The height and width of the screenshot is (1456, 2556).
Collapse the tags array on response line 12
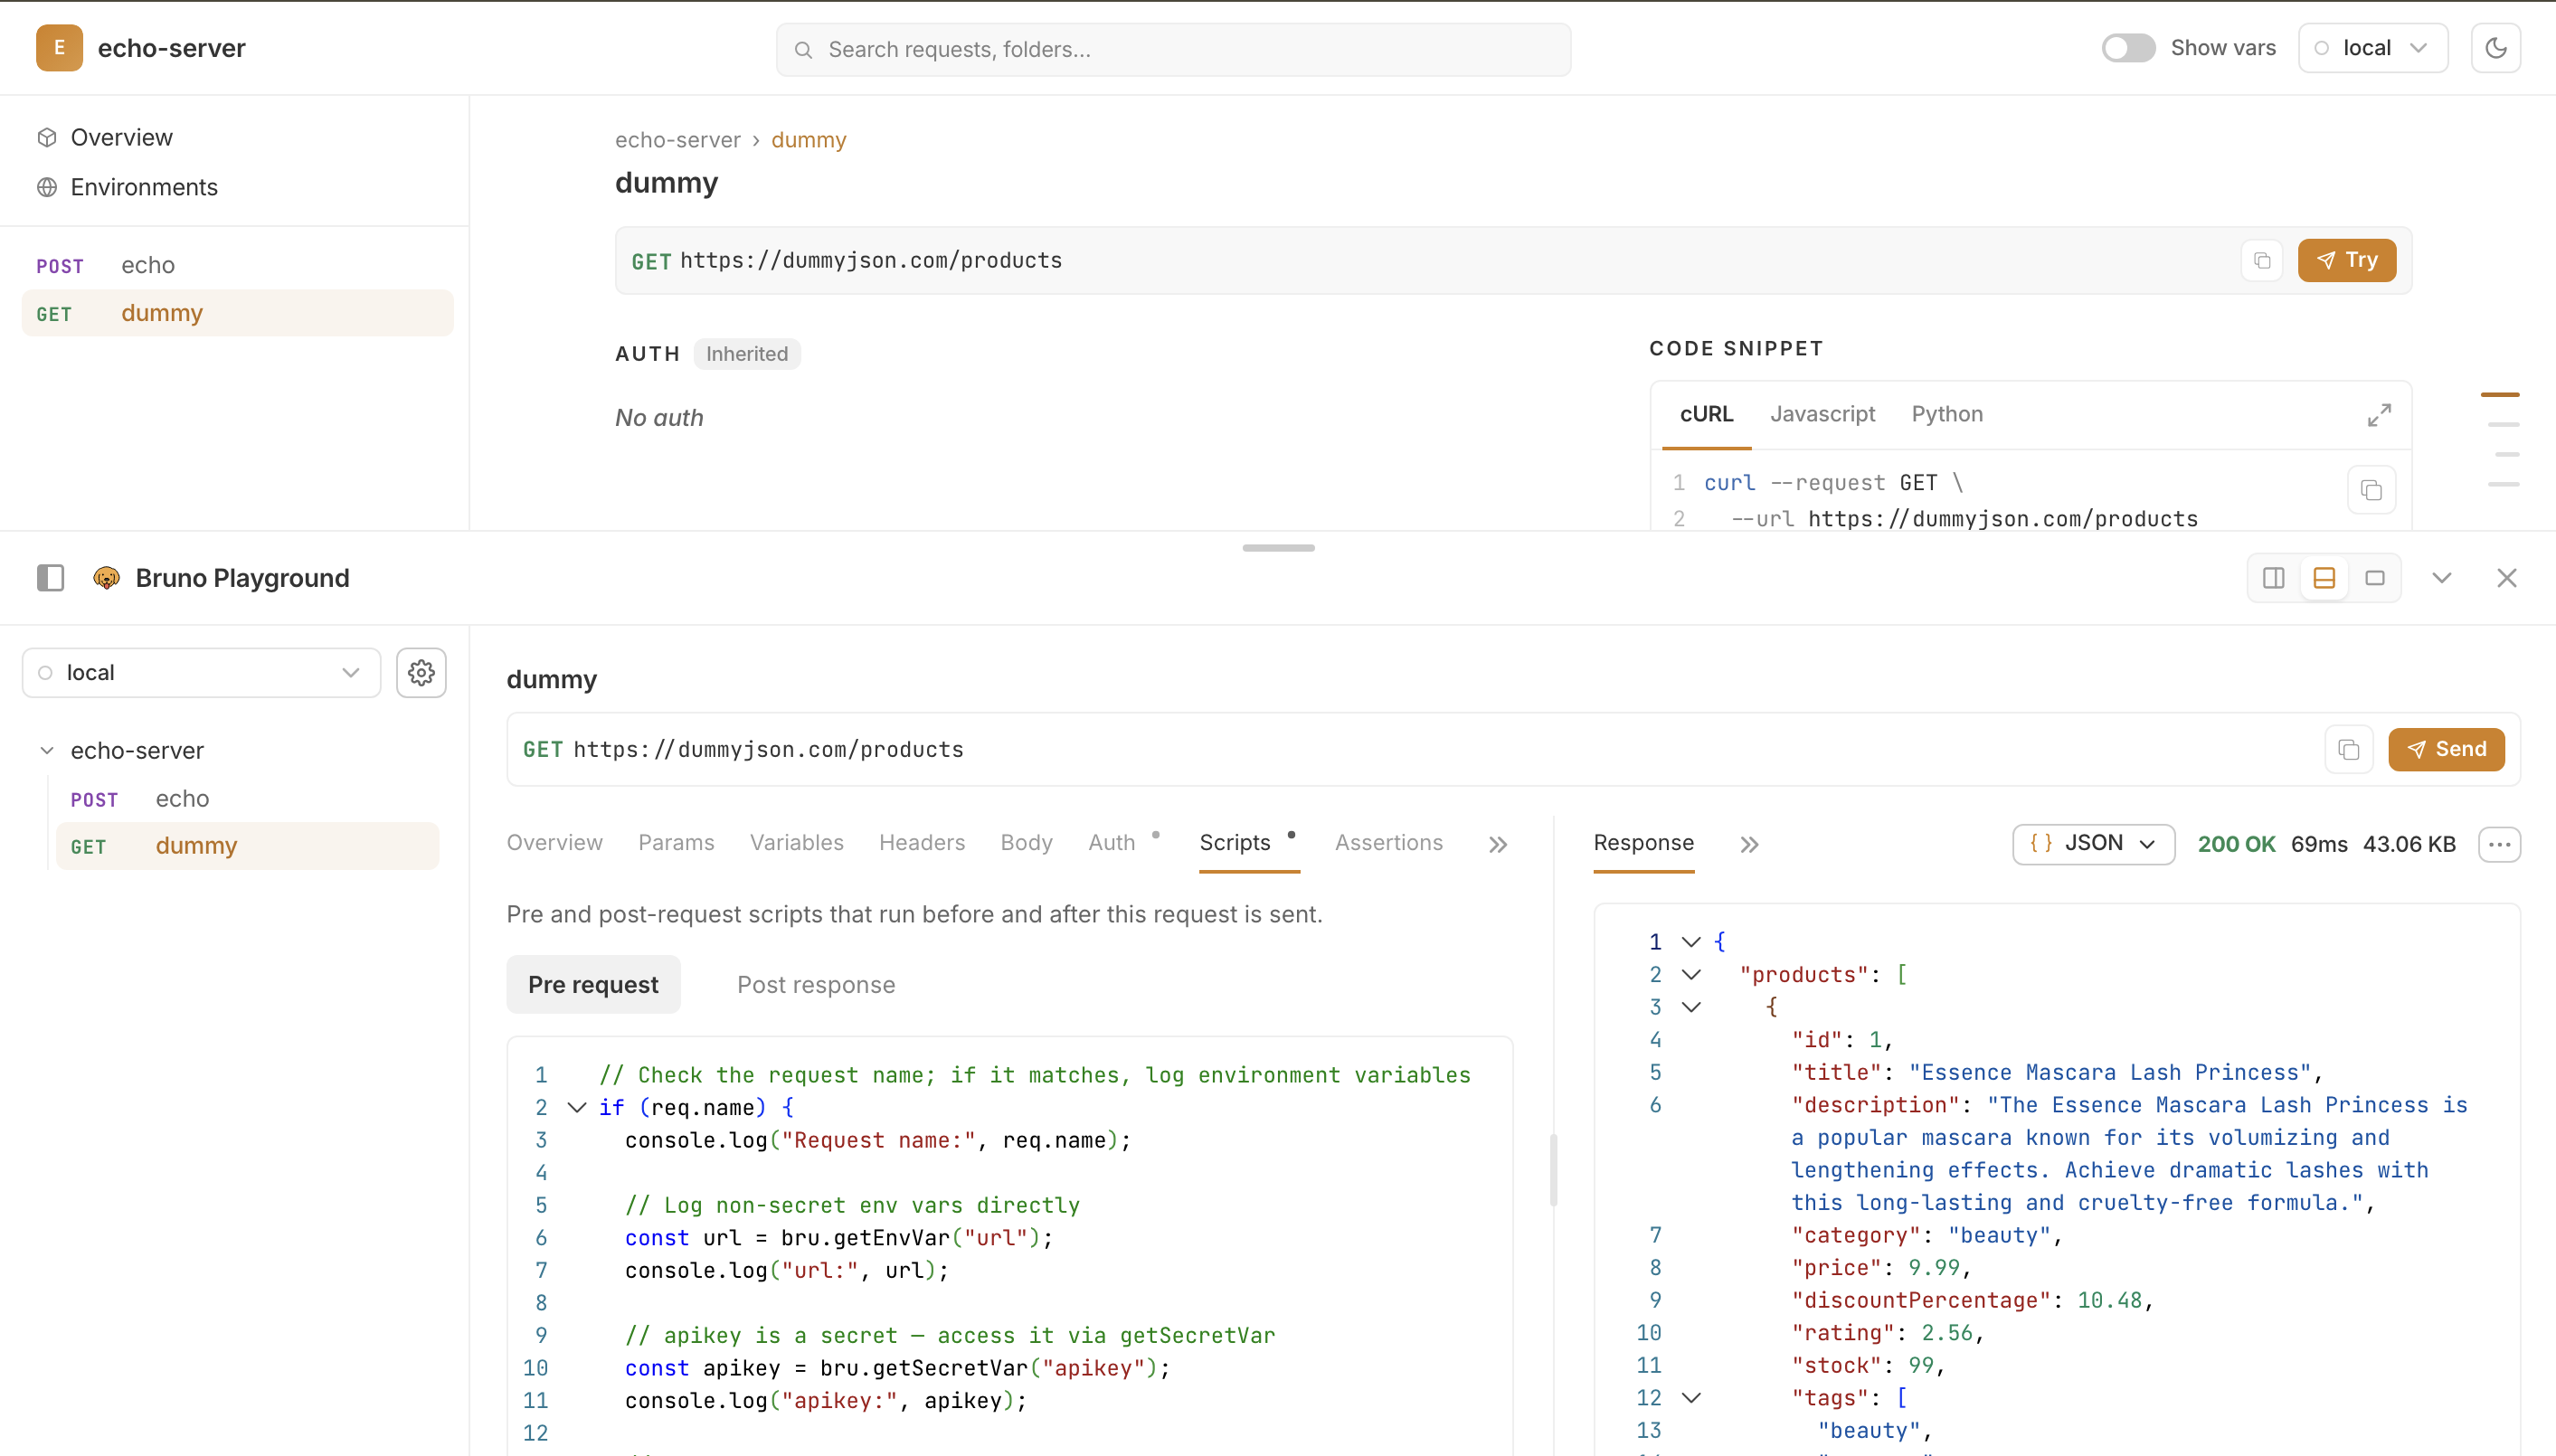(x=1691, y=1398)
